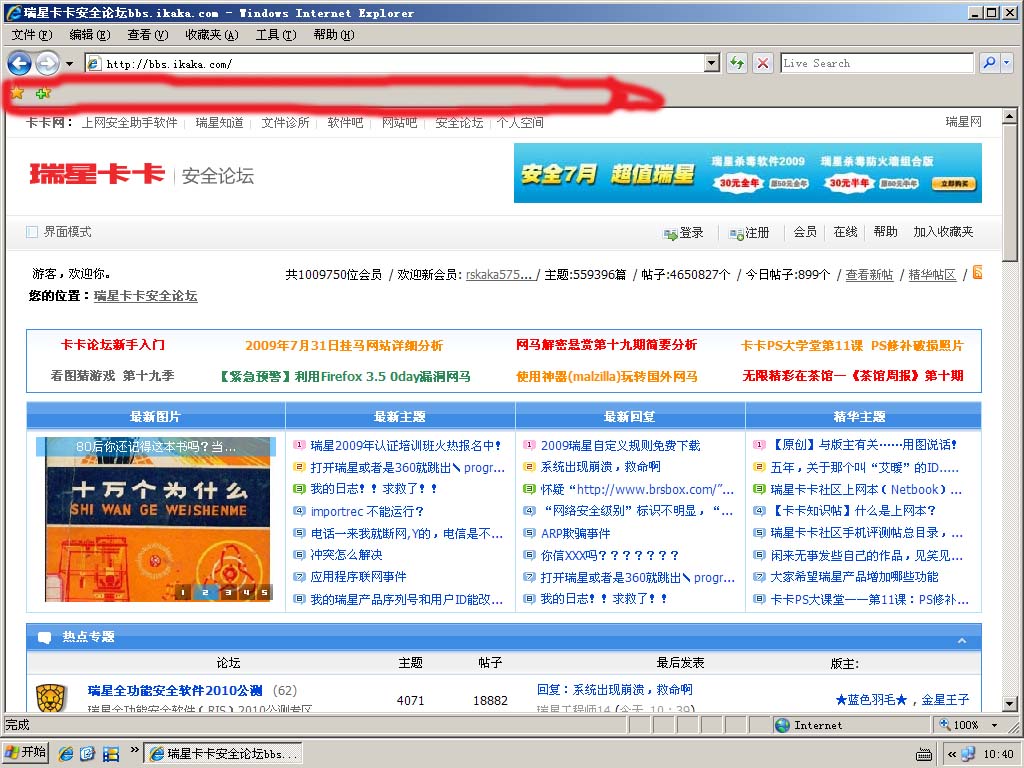Open 瑞星2009年认证培训班火热报名中 topic
1024x768 pixels.
[x=406, y=445]
